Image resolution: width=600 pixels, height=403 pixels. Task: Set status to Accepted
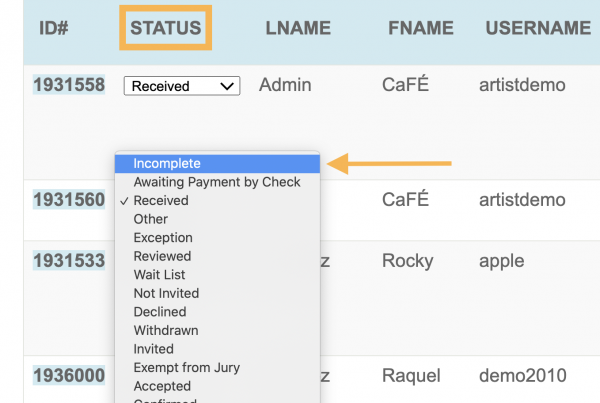pyautogui.click(x=217, y=386)
